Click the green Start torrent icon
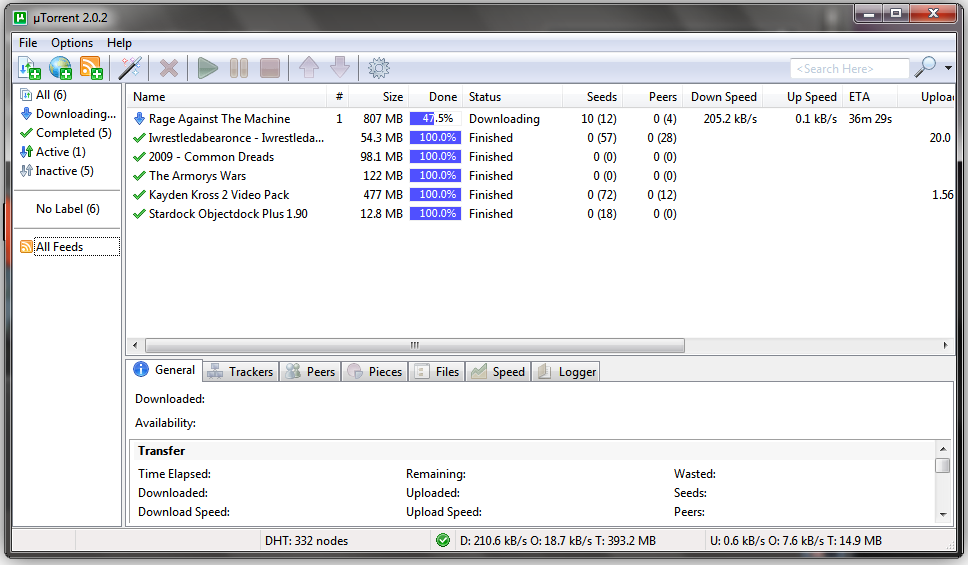The image size is (968, 565). pos(207,68)
